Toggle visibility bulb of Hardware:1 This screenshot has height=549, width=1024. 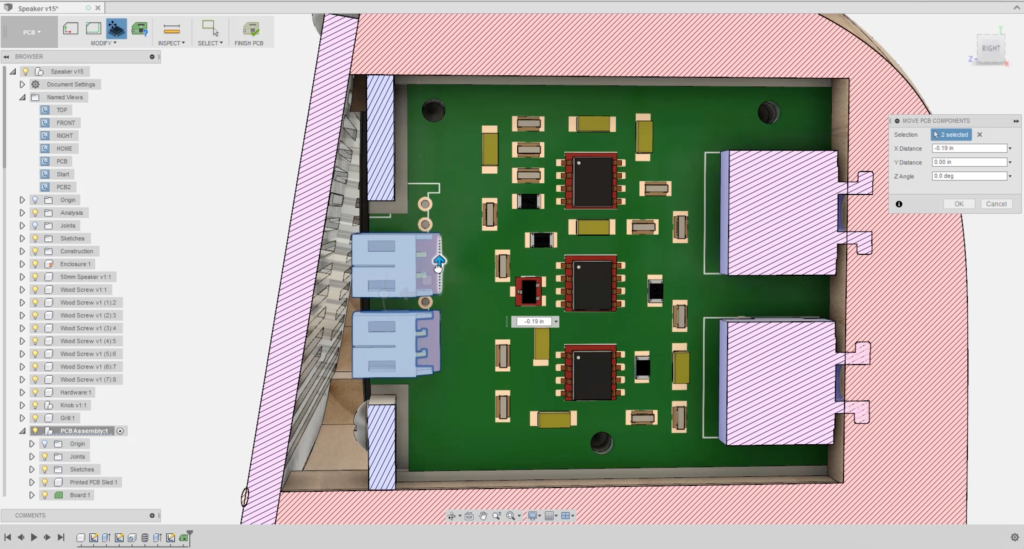tap(35, 392)
